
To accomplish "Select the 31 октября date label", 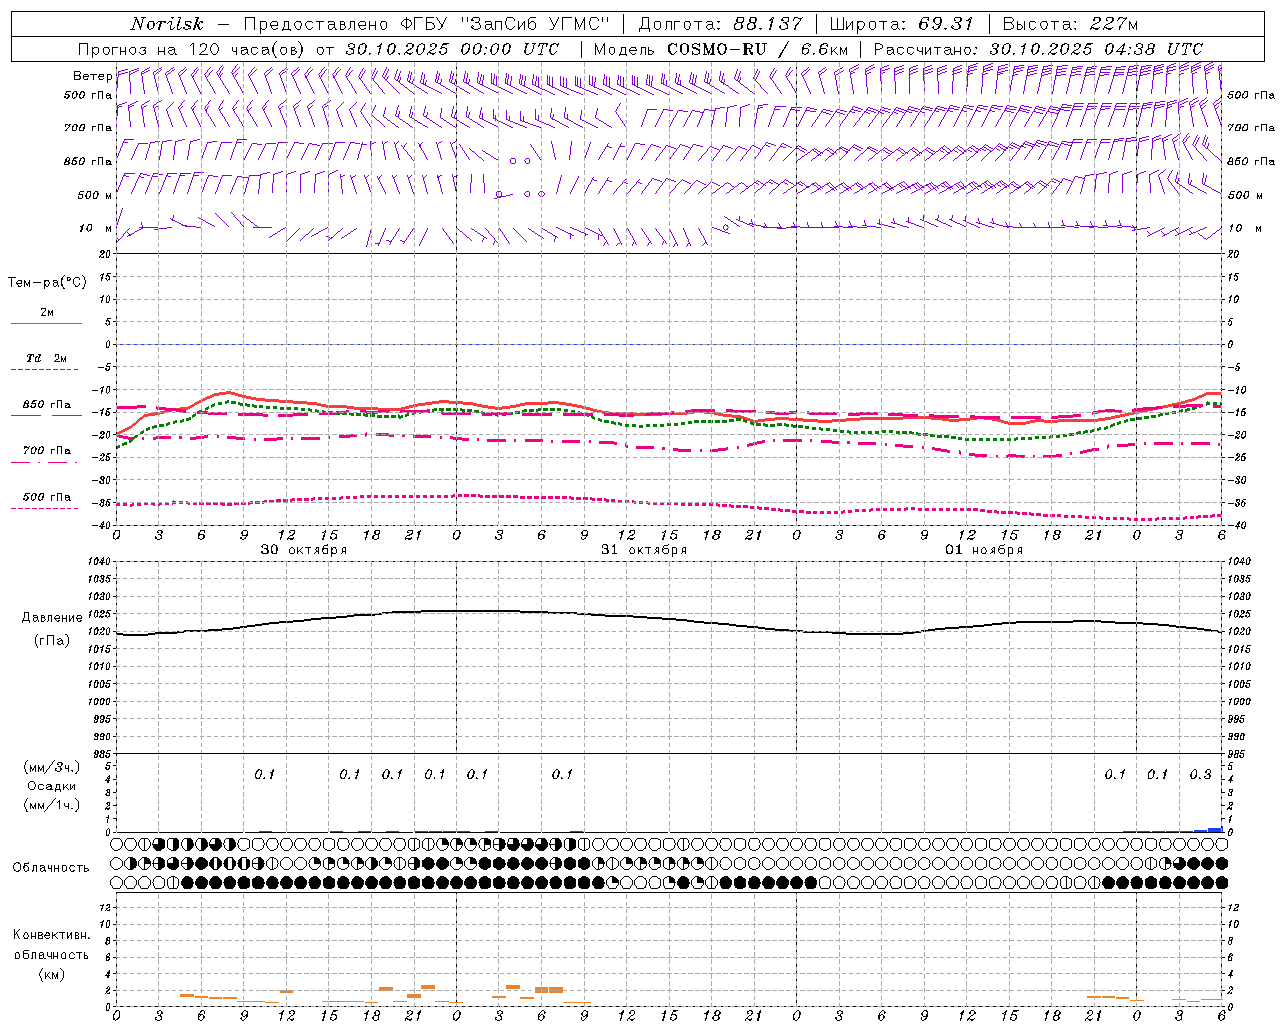I will point(644,550).
